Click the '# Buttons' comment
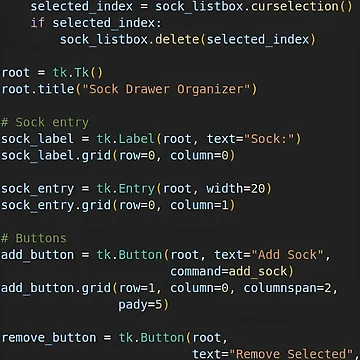This screenshot has height=360, width=360. tap(34, 238)
